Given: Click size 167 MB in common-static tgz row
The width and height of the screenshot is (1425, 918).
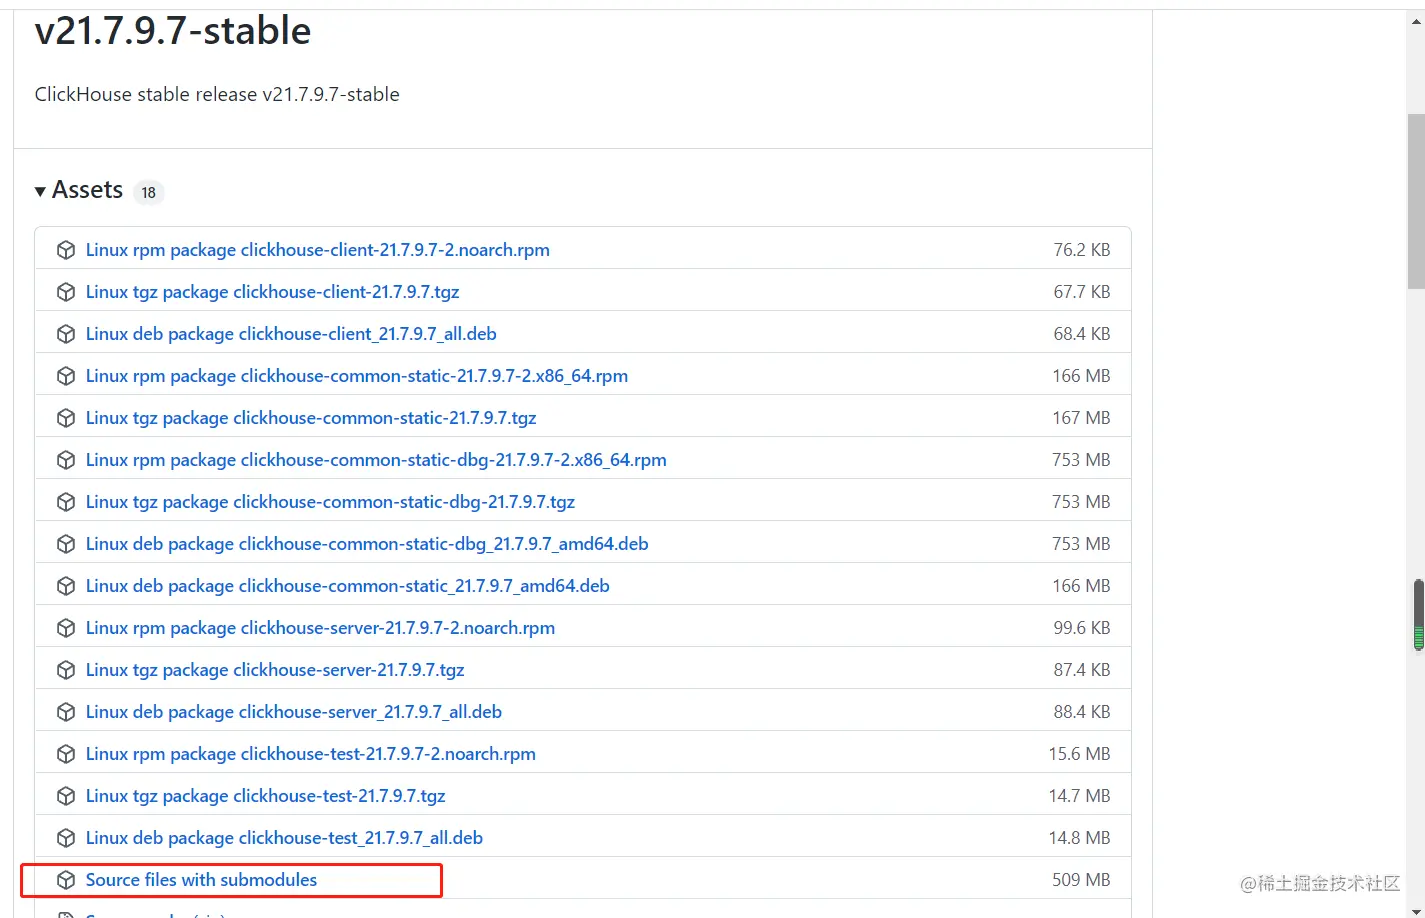Looking at the screenshot, I should pos(1081,418).
